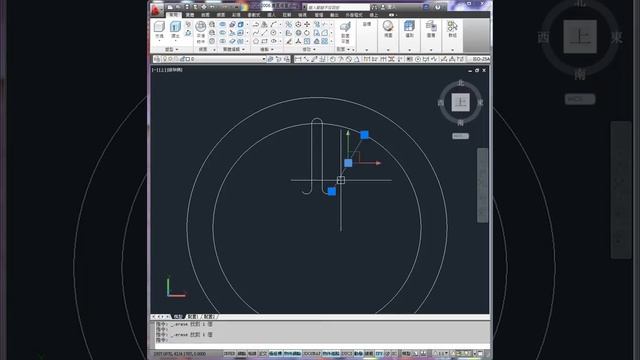Switch to the Parametric (參數式) ribbon tab
The width and height of the screenshot is (640, 360).
coord(253,15)
